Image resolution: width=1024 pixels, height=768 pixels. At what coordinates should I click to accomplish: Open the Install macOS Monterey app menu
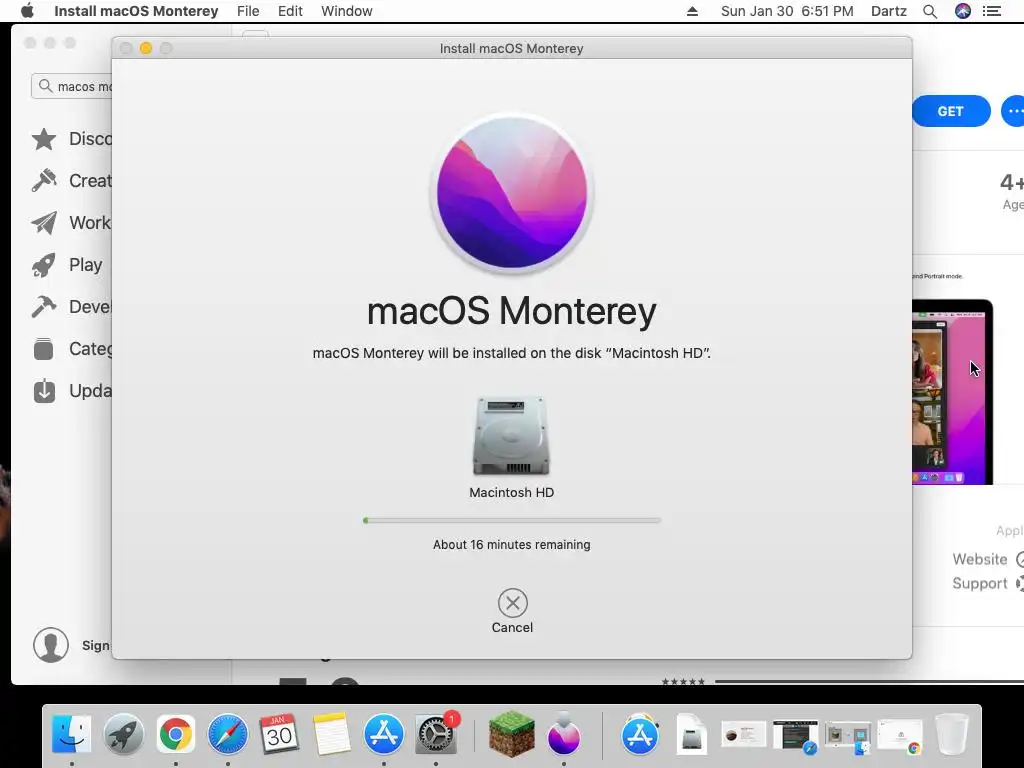[x=136, y=11]
